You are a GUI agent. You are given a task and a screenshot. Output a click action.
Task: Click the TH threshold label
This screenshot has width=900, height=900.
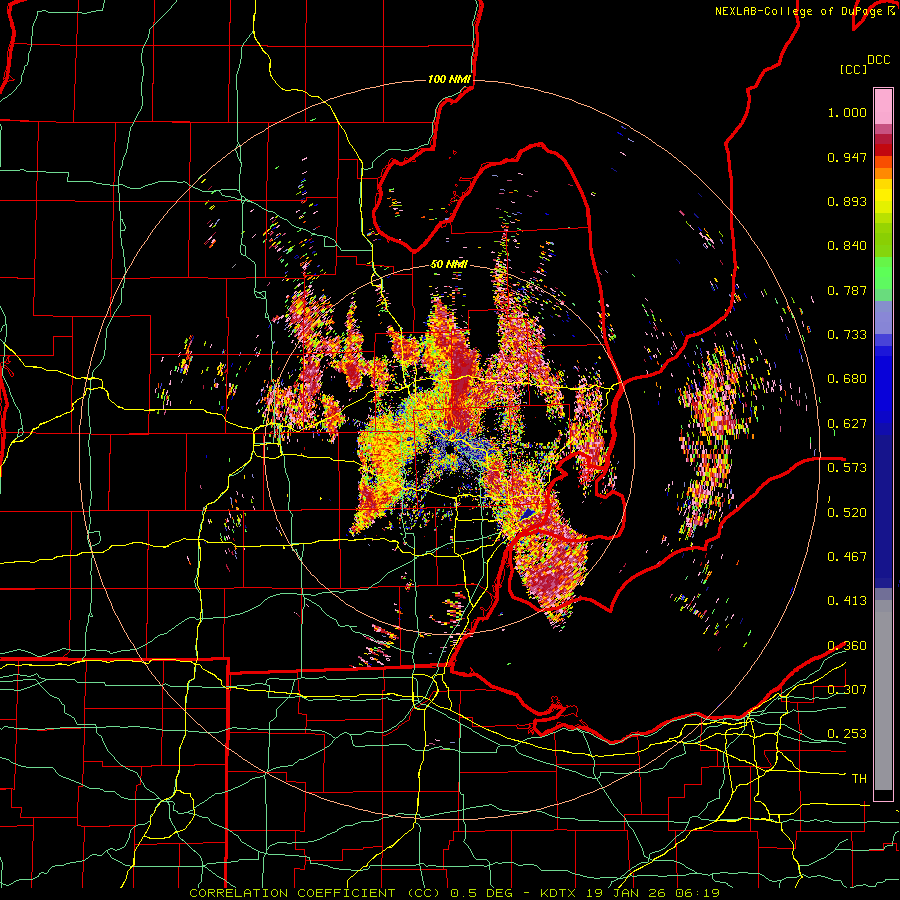pos(859,778)
